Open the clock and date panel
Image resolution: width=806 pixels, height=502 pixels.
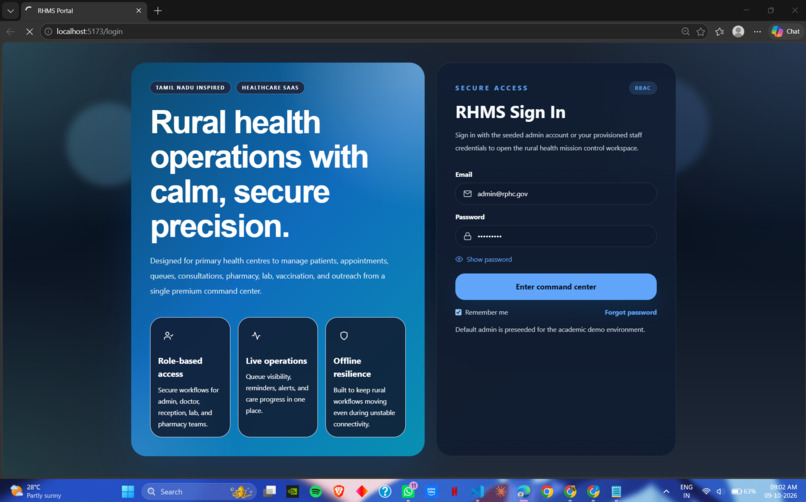pos(783,491)
